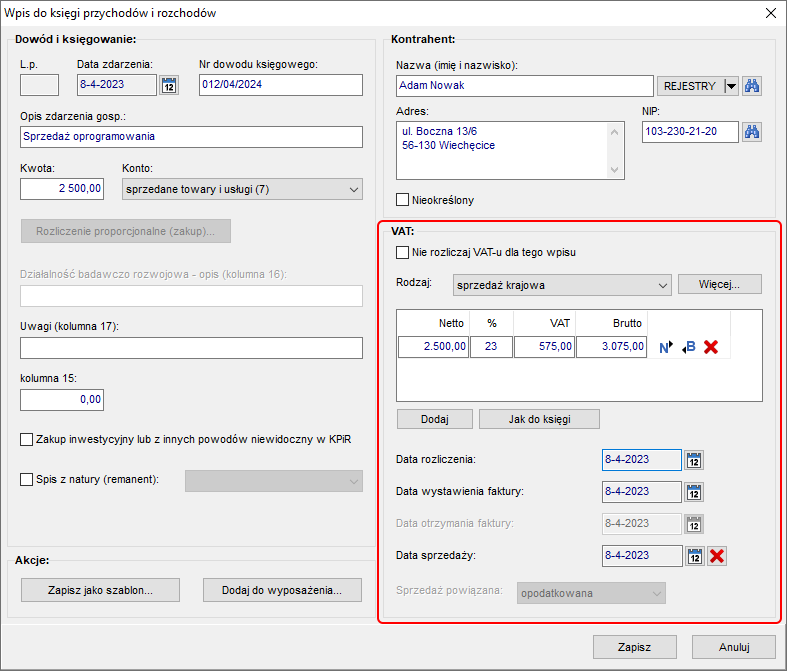Open calendar for Data otrzymania faktury

694,524
